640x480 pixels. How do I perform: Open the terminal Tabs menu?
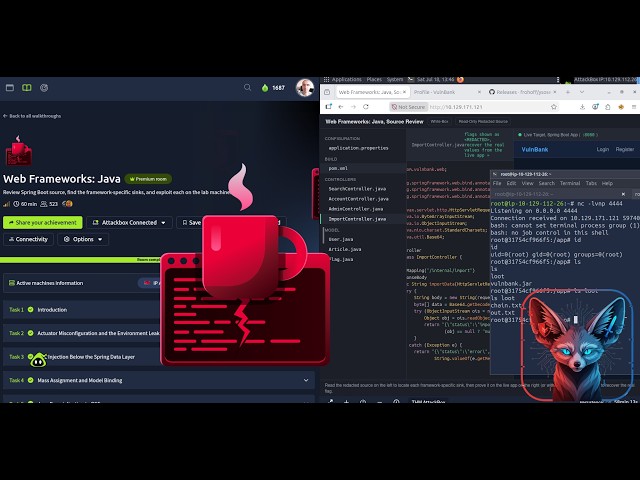coord(591,183)
